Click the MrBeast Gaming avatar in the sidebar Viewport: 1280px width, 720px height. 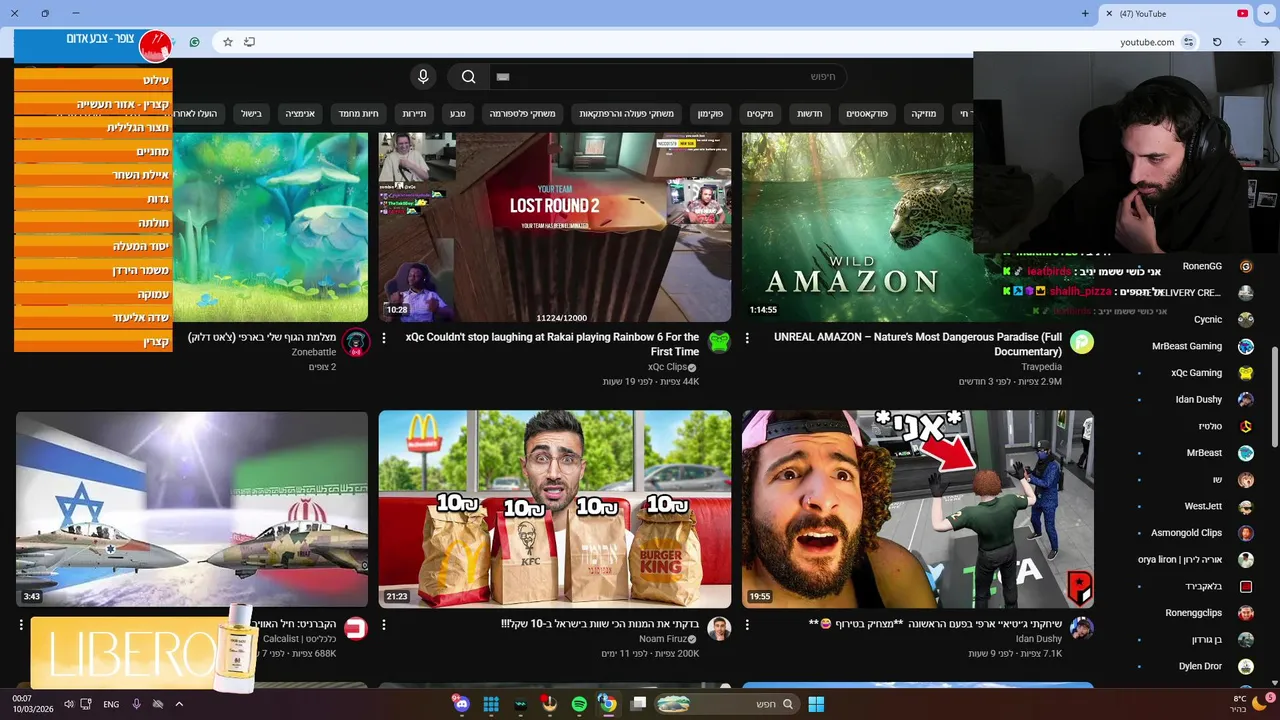click(1246, 346)
